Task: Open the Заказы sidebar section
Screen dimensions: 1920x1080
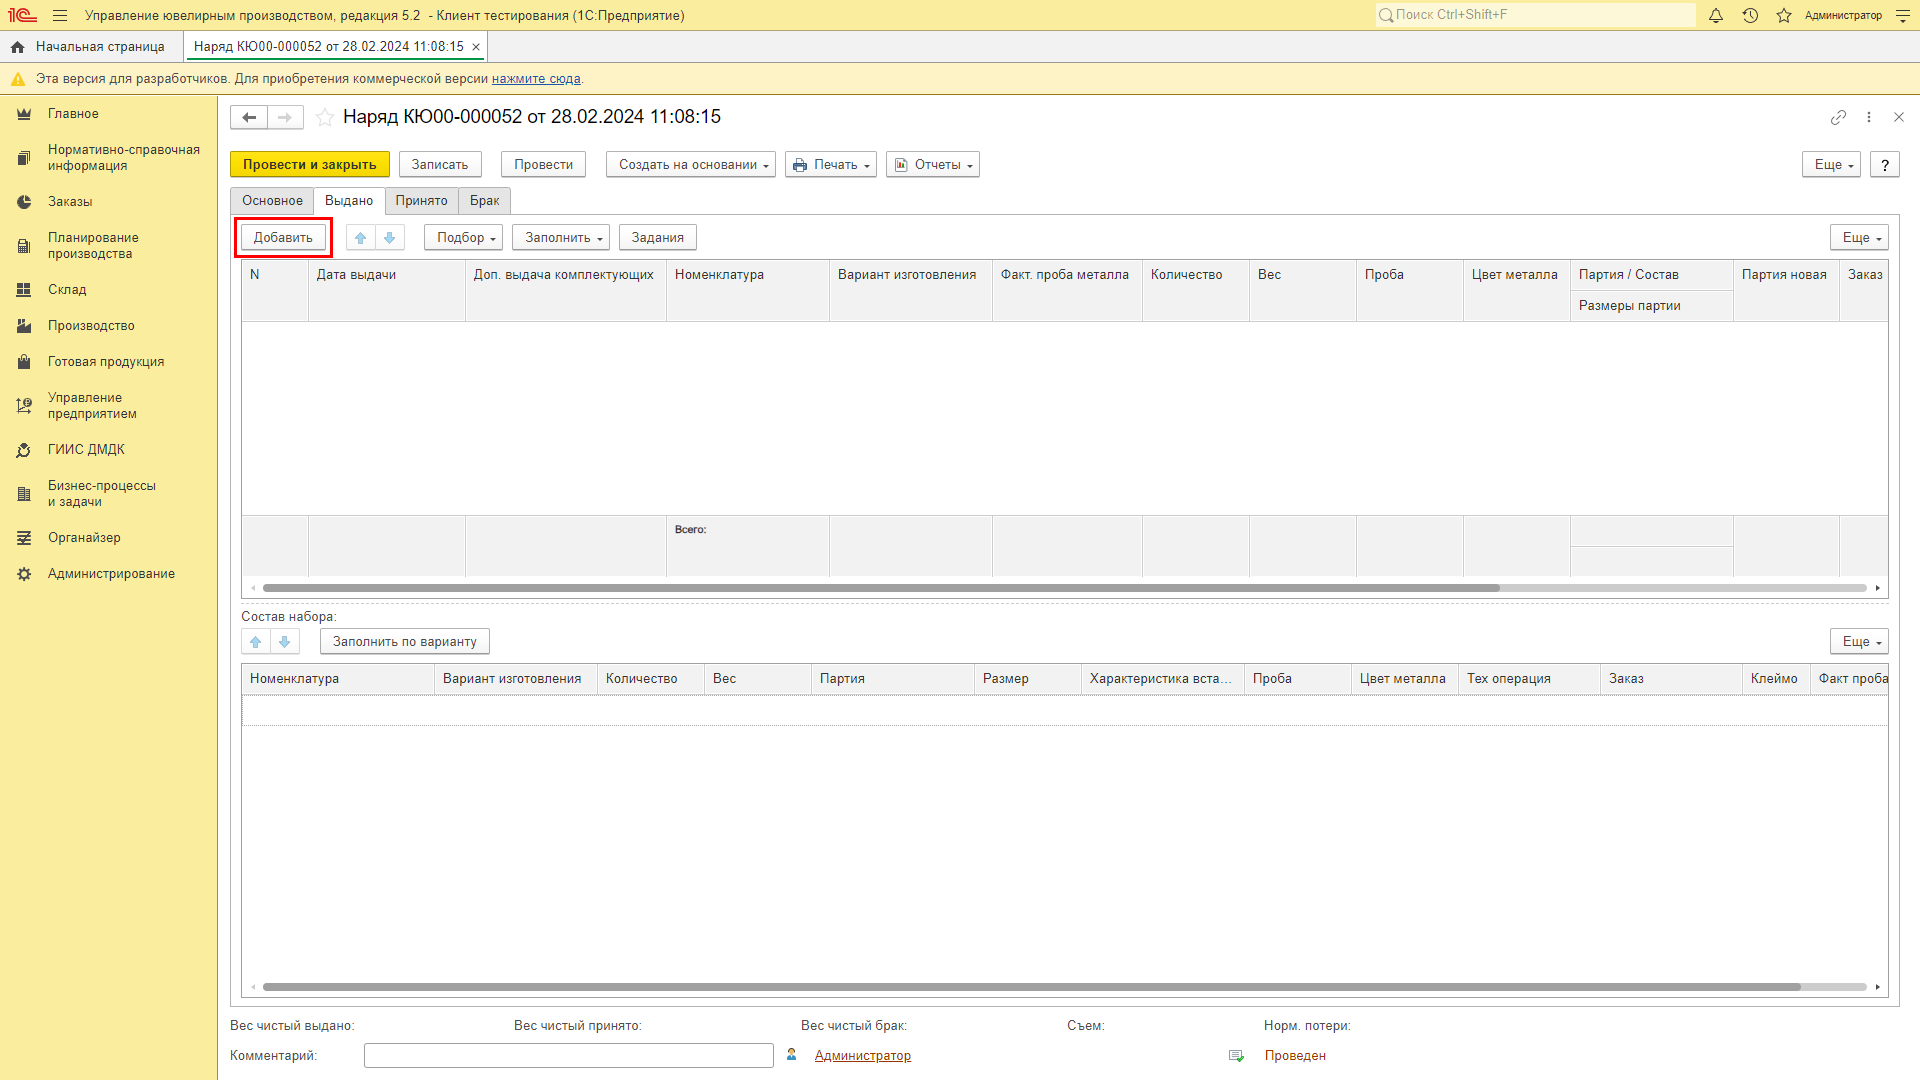Action: click(x=108, y=202)
